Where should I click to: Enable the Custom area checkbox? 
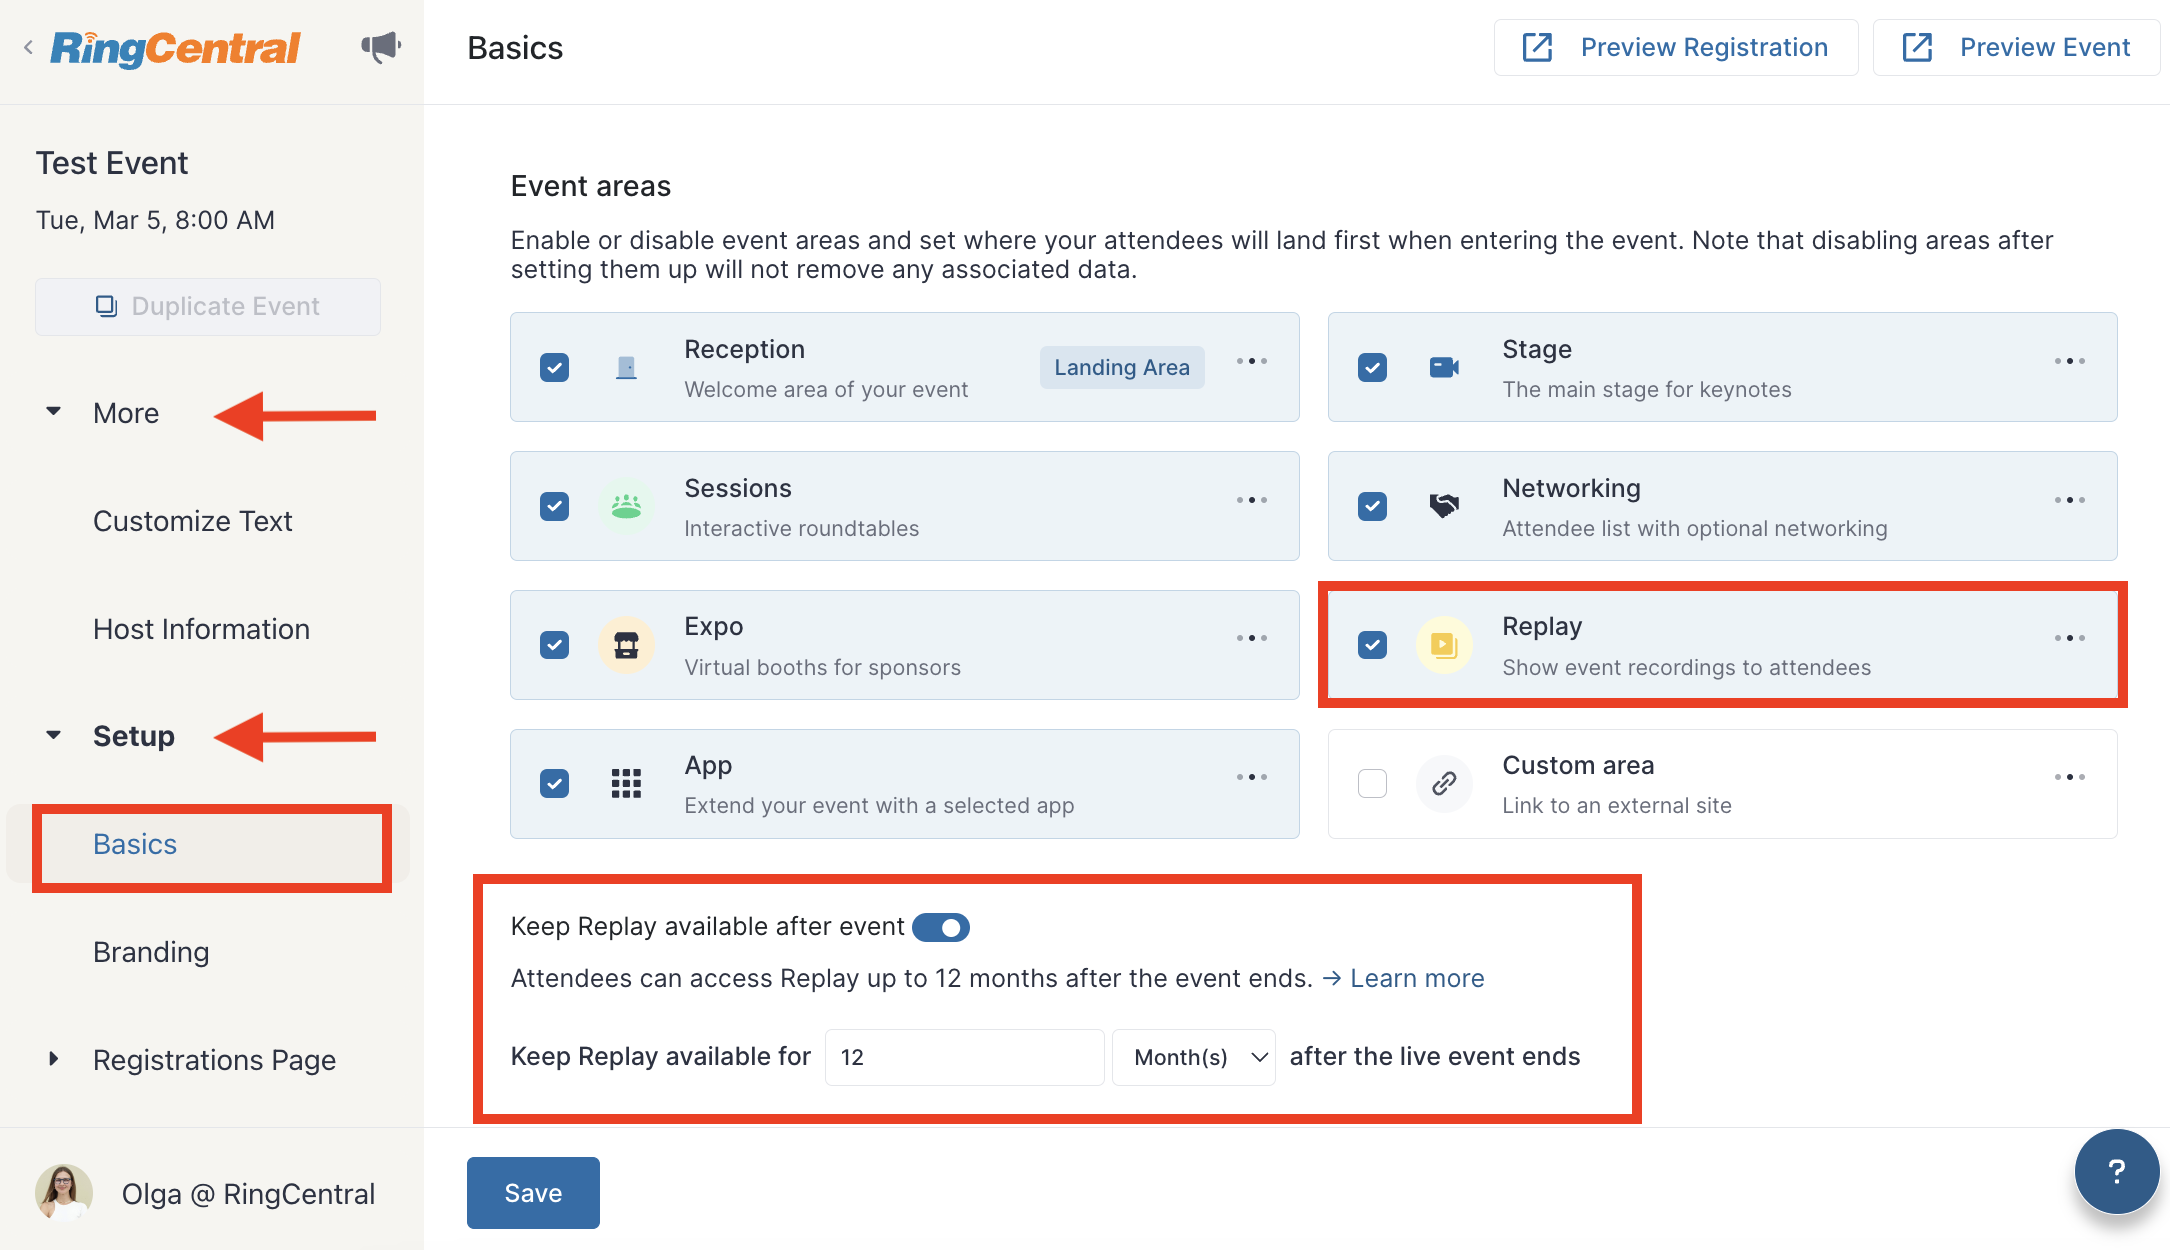(x=1372, y=783)
